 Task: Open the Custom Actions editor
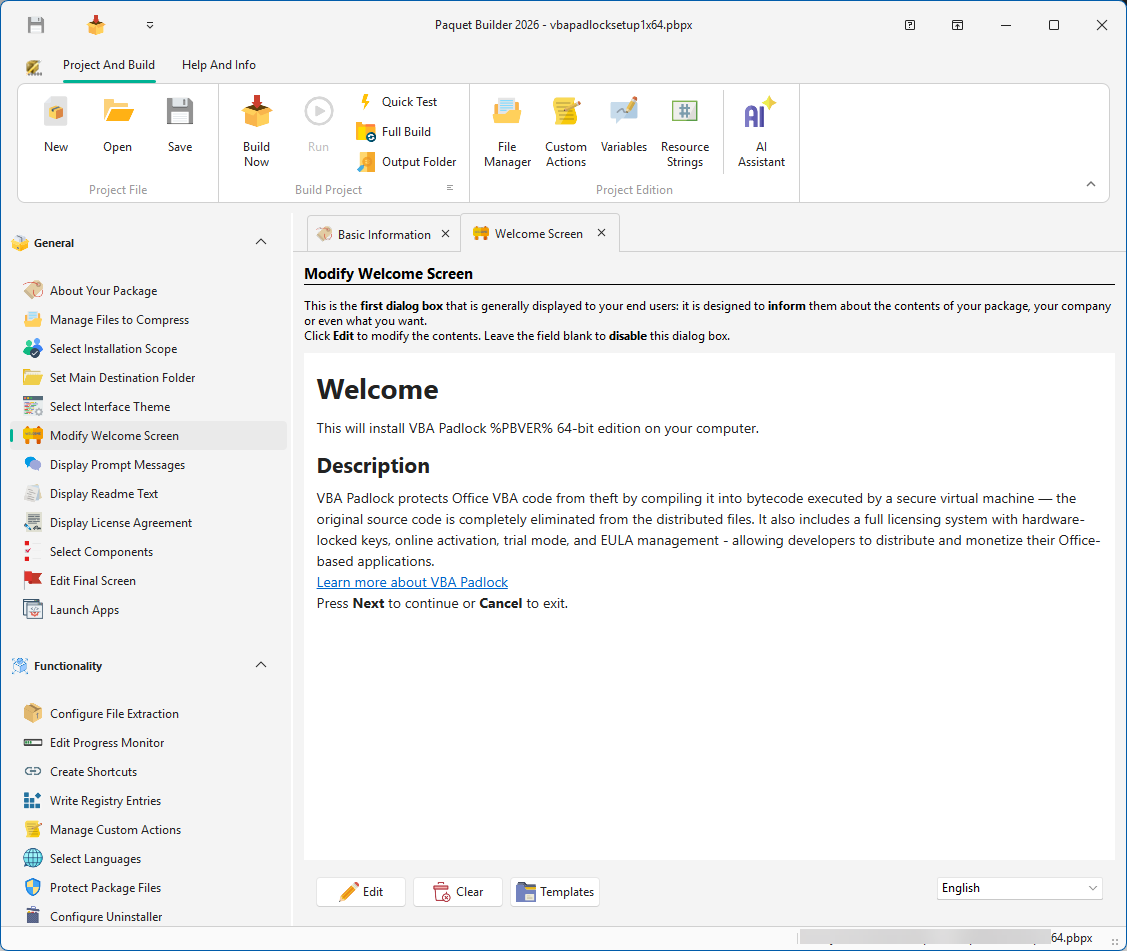tap(566, 128)
